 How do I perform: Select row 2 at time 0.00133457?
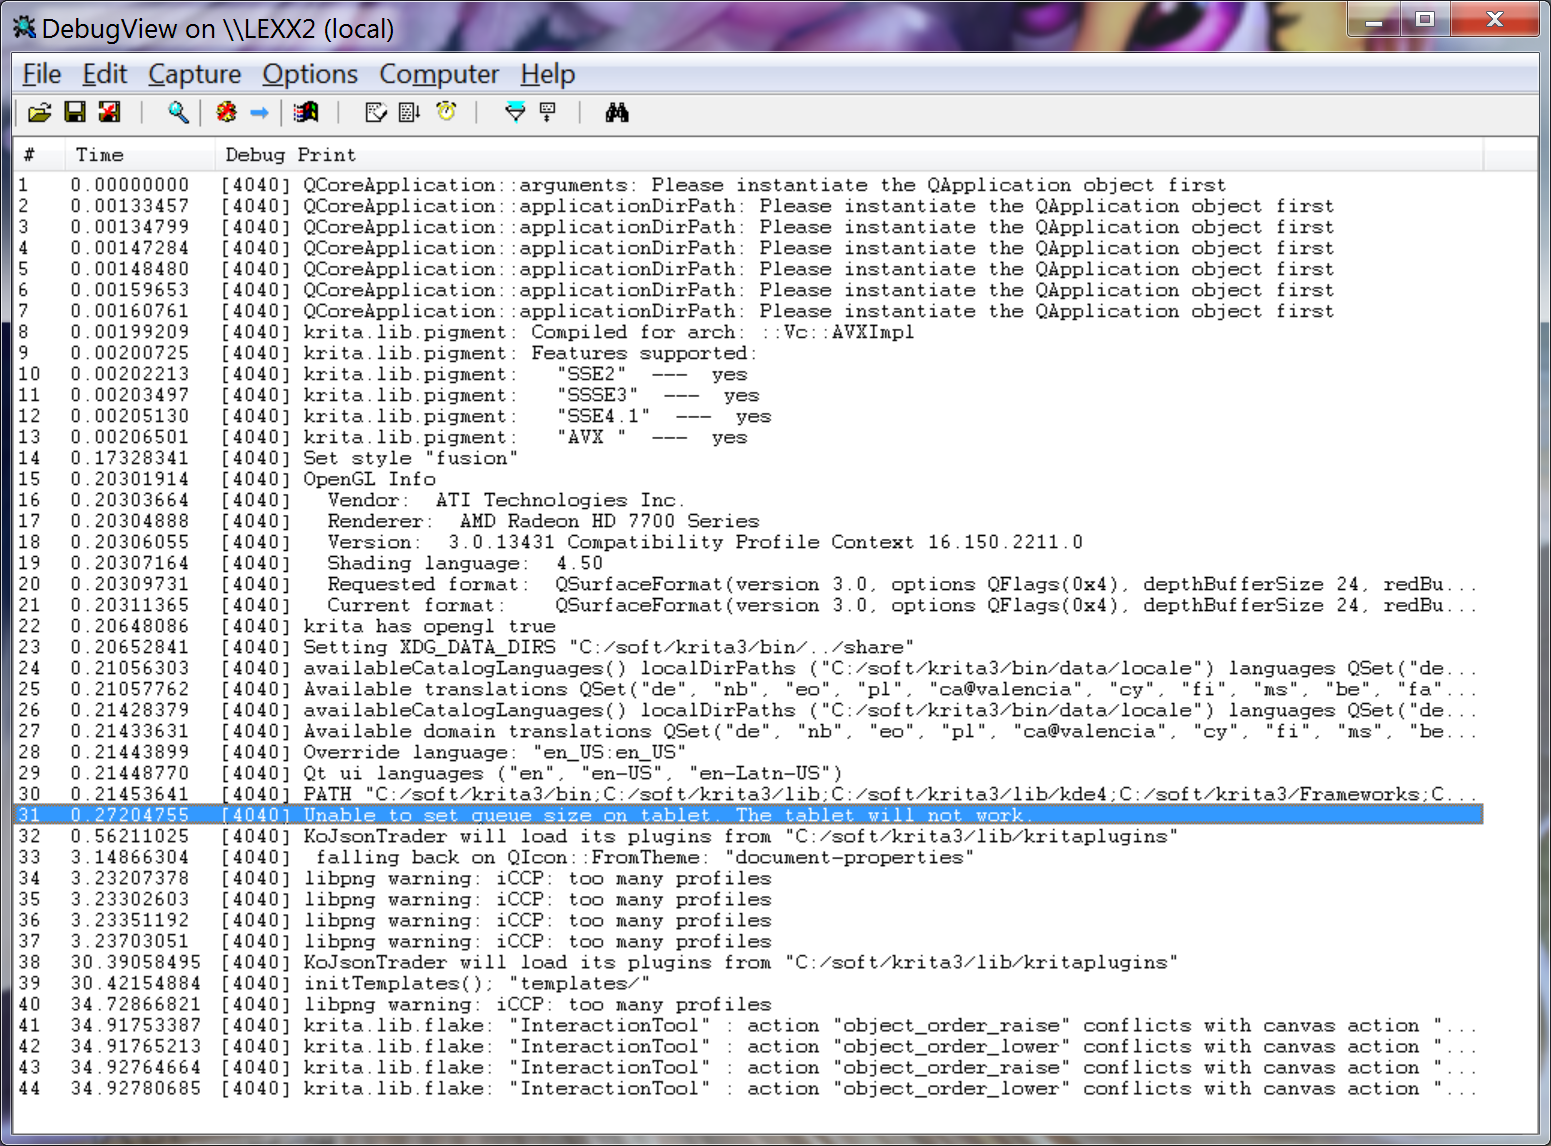click(x=748, y=206)
